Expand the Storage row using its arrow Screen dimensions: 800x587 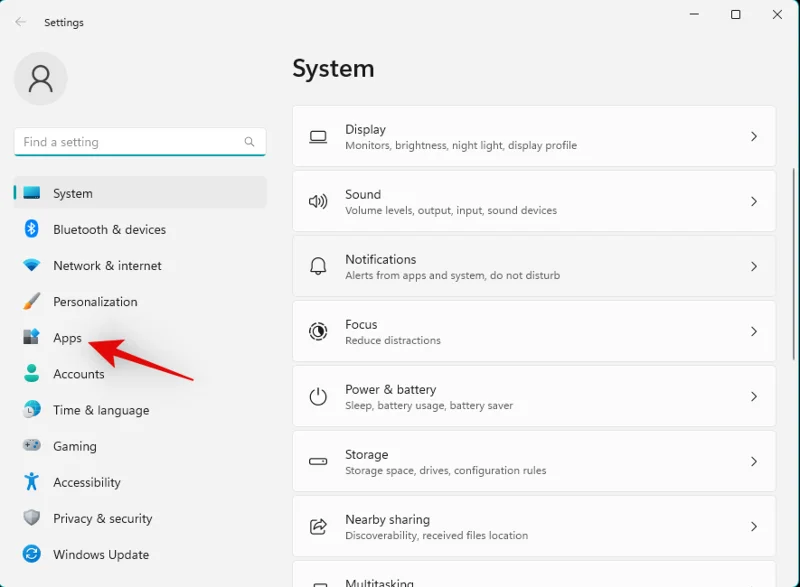point(754,461)
